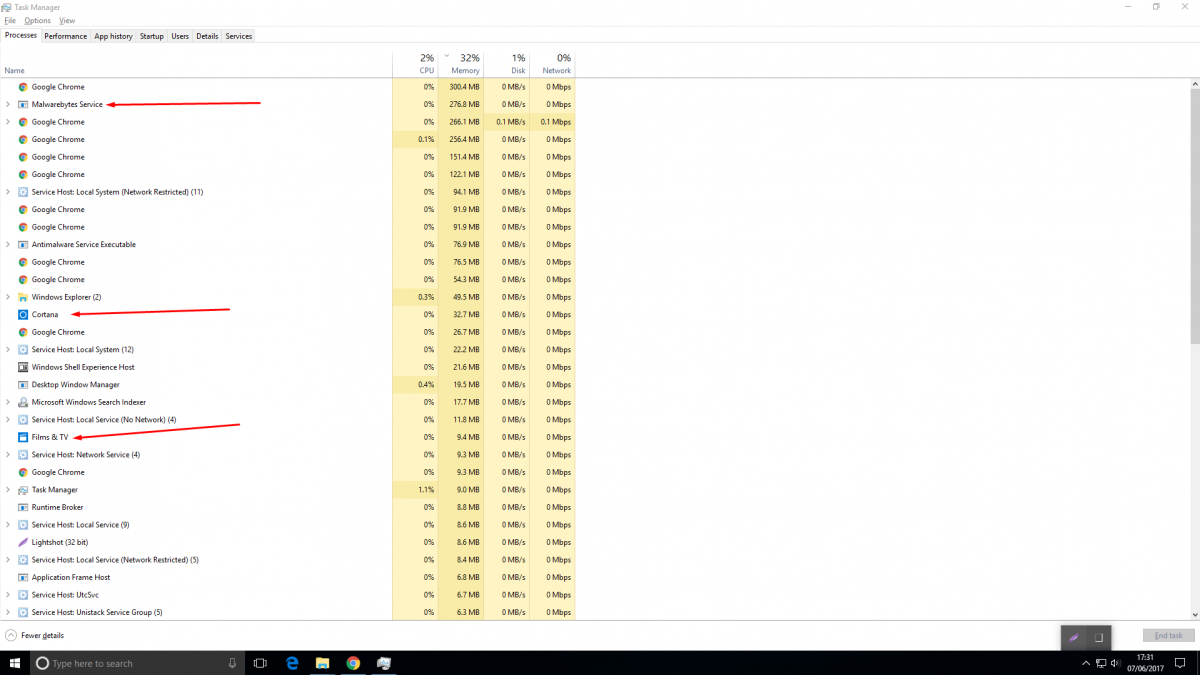Collapse the view with Fewer details

[35, 635]
